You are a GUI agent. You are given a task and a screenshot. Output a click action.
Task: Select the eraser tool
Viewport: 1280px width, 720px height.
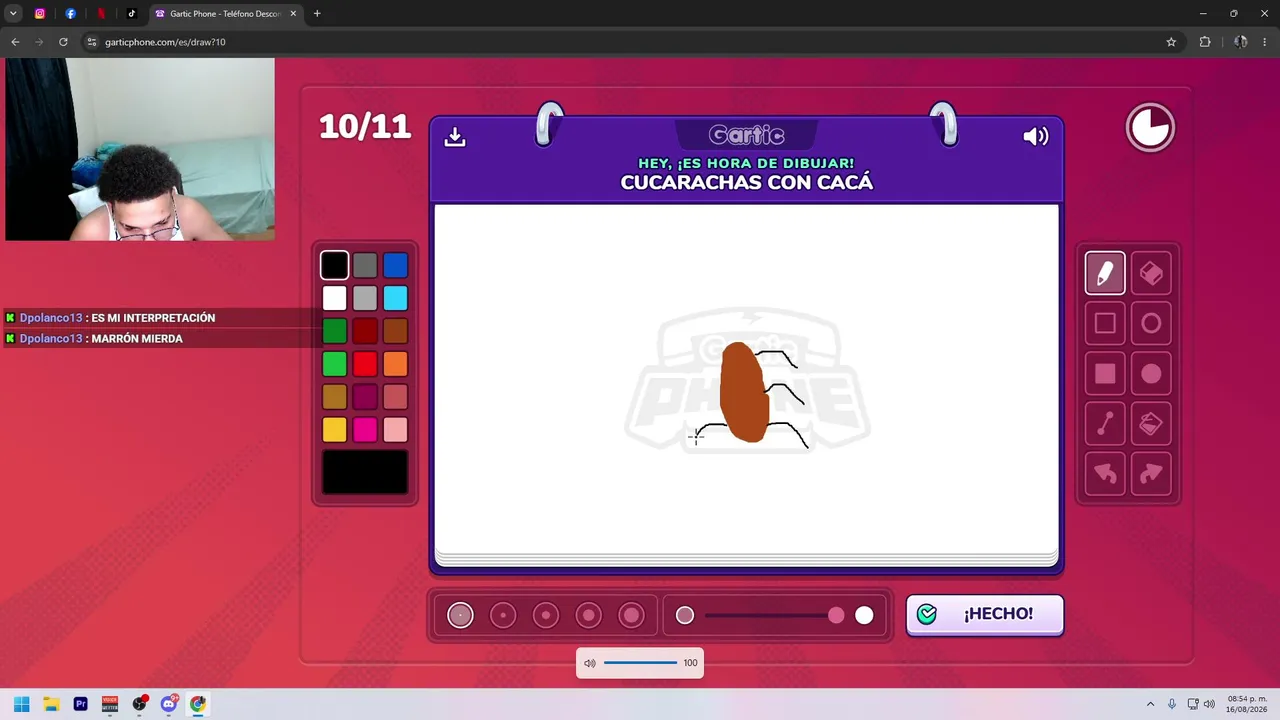coord(1151,273)
